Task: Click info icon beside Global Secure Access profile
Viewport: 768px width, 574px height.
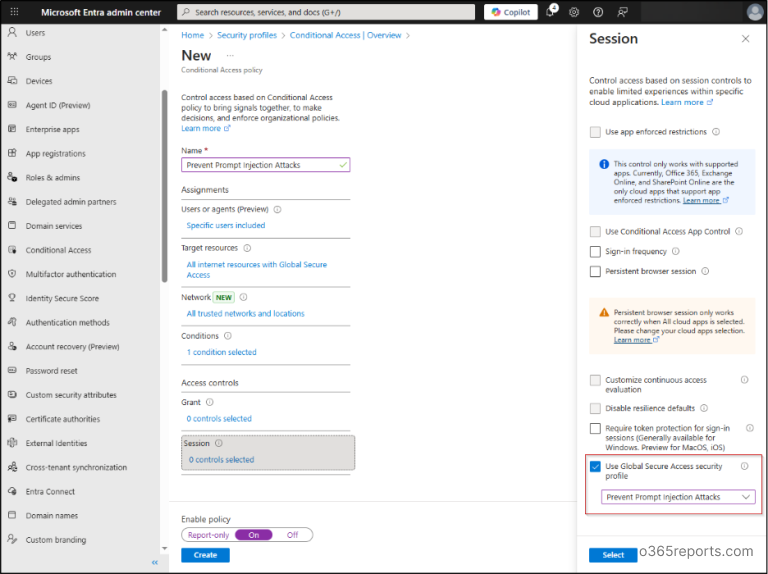Action: pyautogui.click(x=744, y=466)
